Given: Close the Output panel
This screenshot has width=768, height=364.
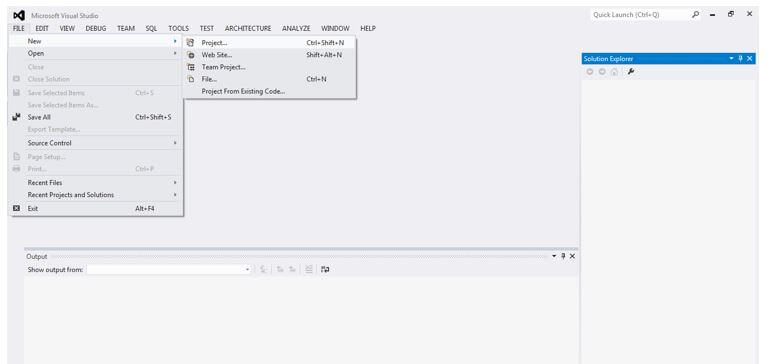Looking at the screenshot, I should click(572, 256).
